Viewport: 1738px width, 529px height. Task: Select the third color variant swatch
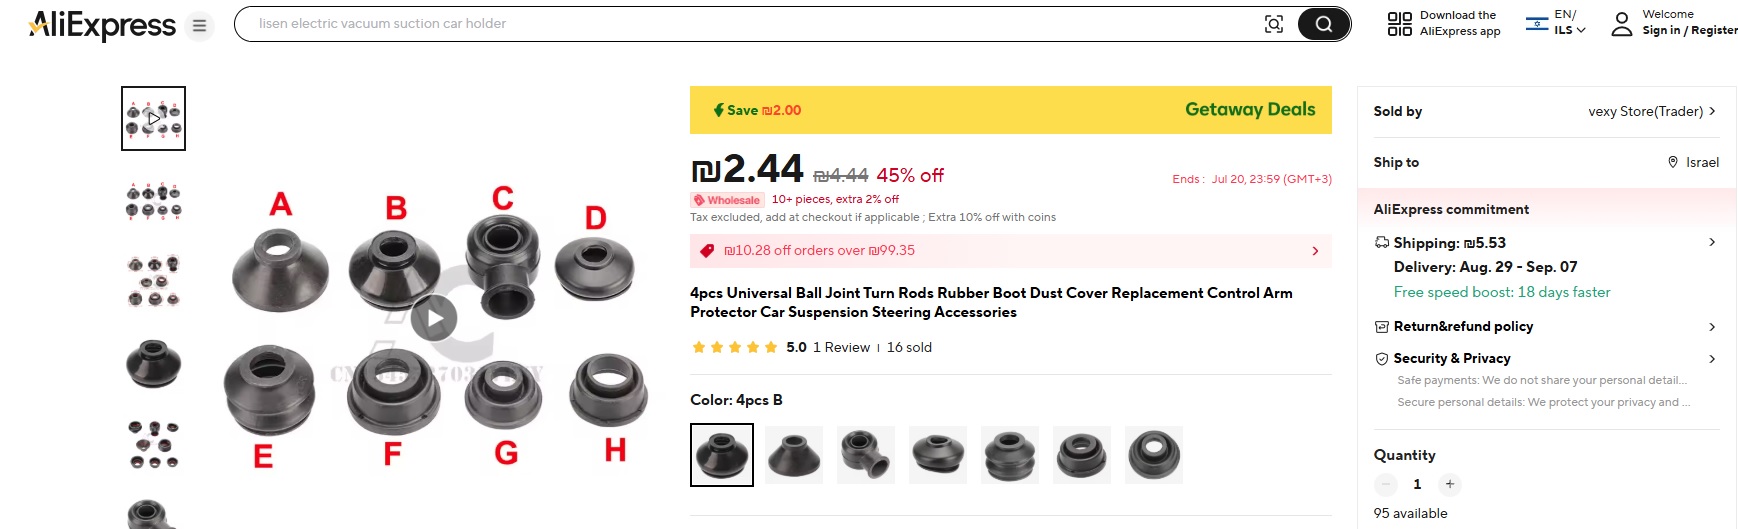point(866,455)
